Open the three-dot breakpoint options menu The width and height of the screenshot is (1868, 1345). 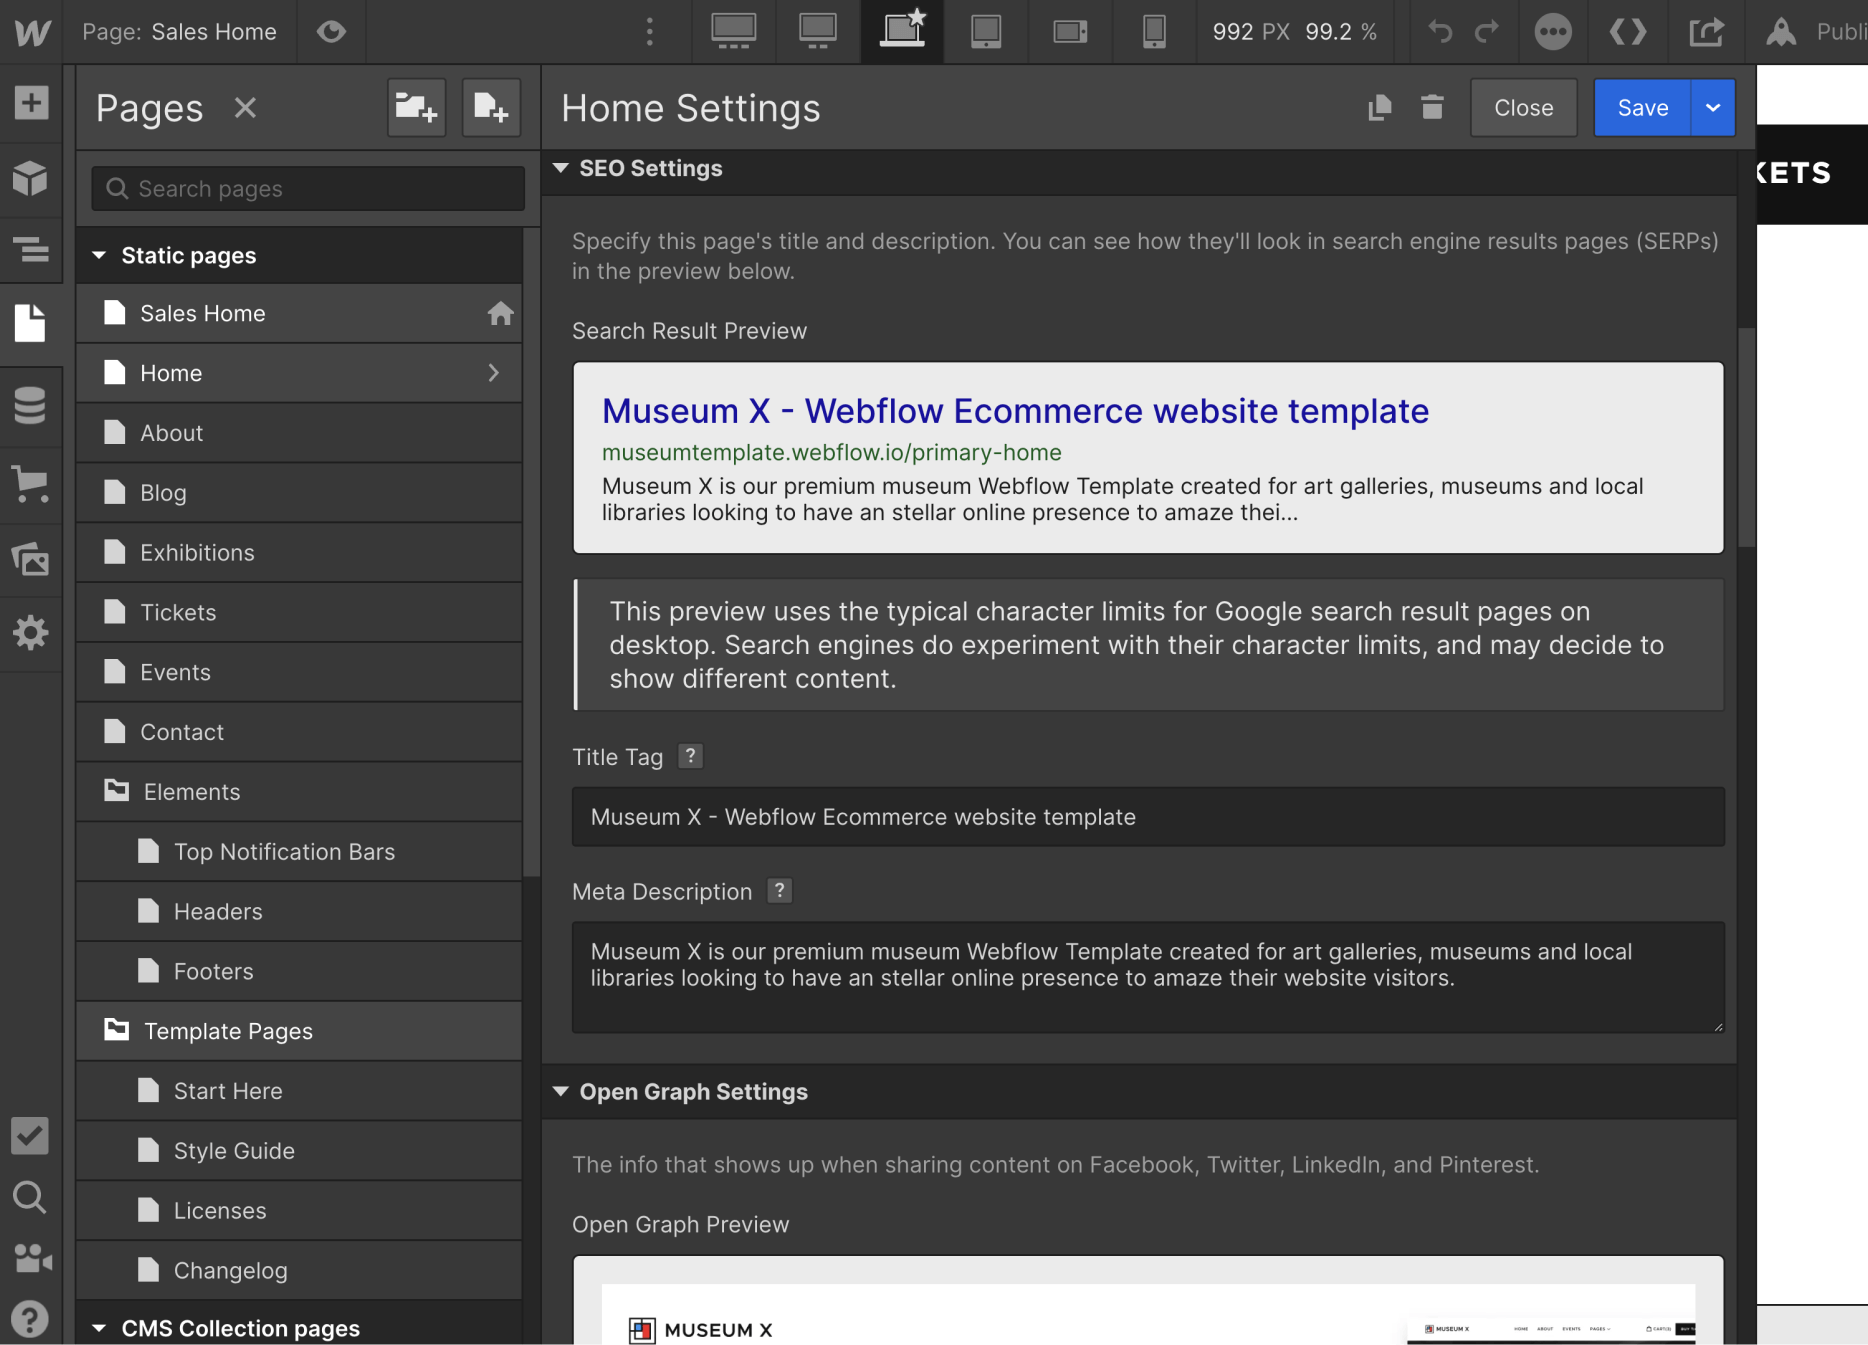pos(650,32)
